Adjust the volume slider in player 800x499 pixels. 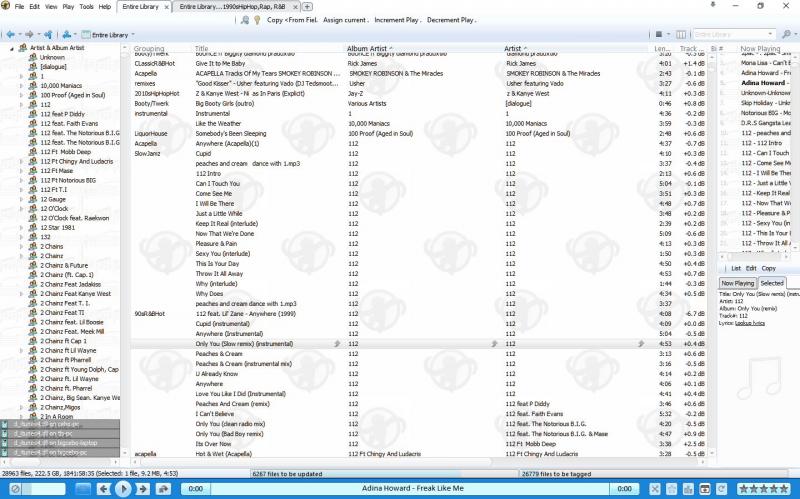(x=44, y=489)
